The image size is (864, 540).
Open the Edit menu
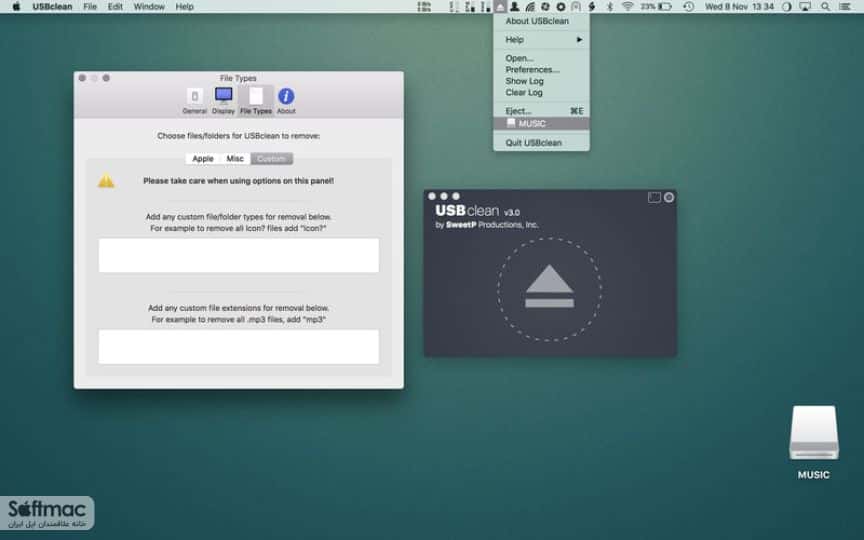tap(115, 7)
